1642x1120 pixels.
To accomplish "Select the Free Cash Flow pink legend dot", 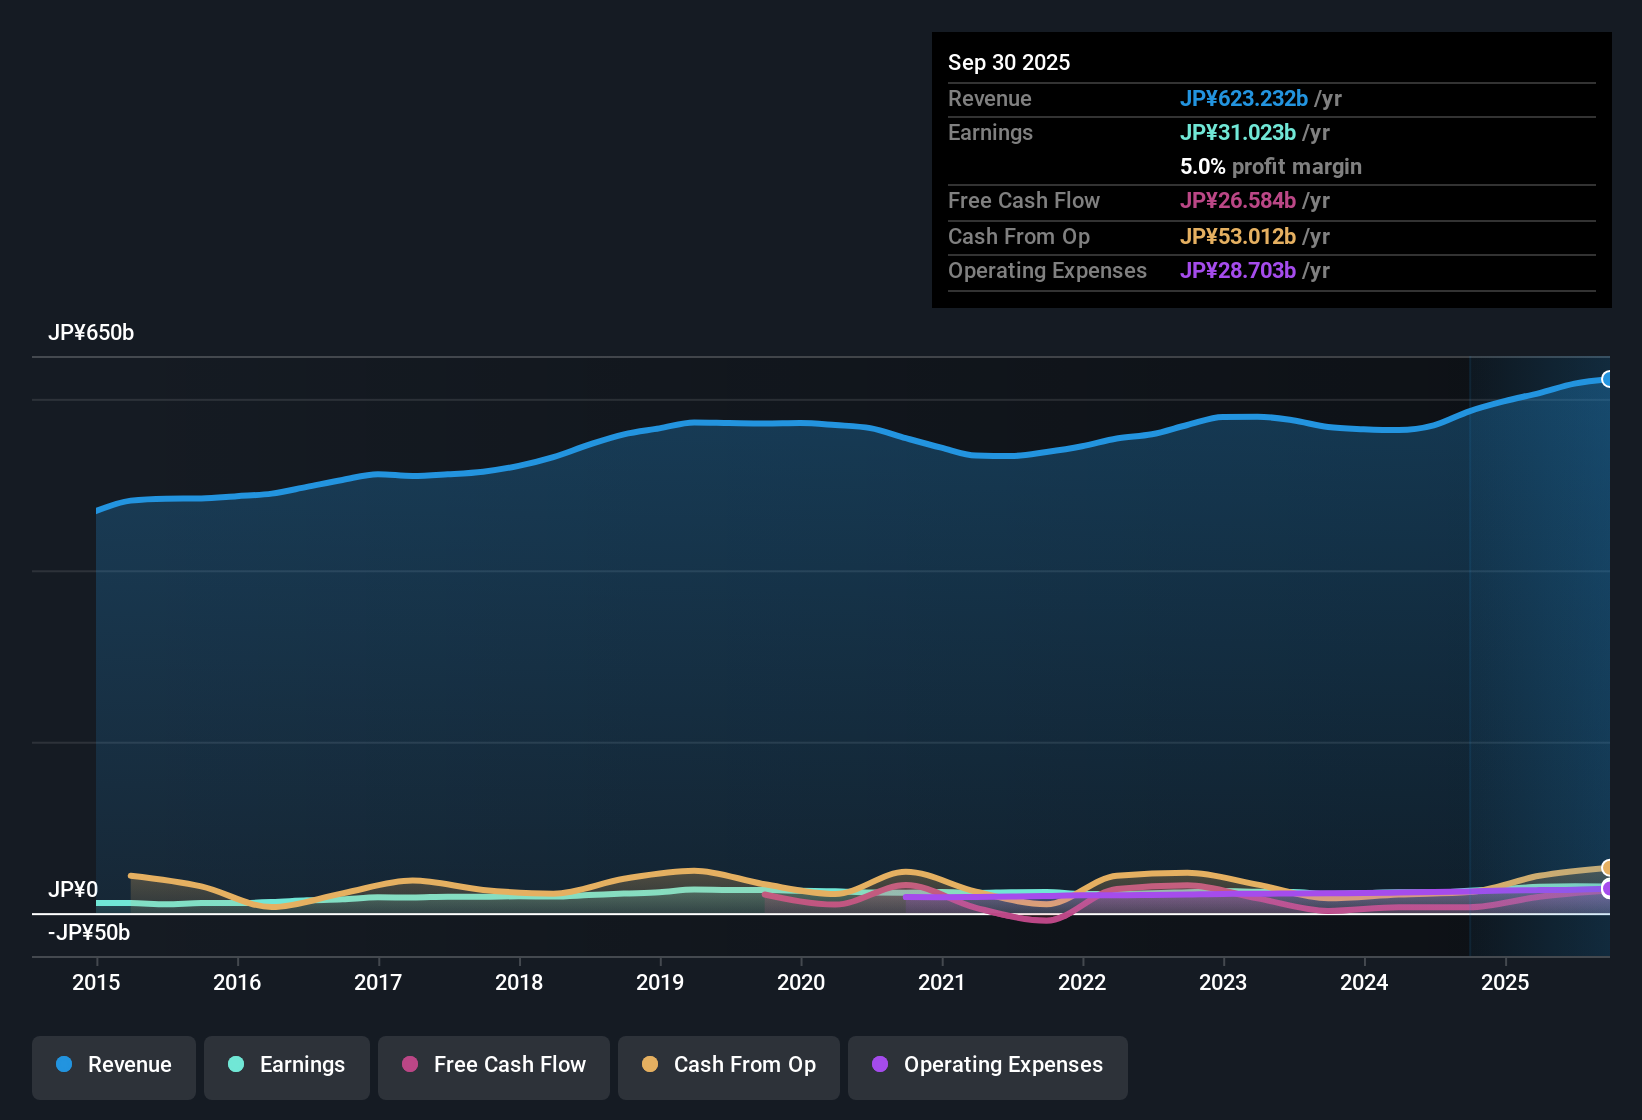I will tap(409, 1065).
